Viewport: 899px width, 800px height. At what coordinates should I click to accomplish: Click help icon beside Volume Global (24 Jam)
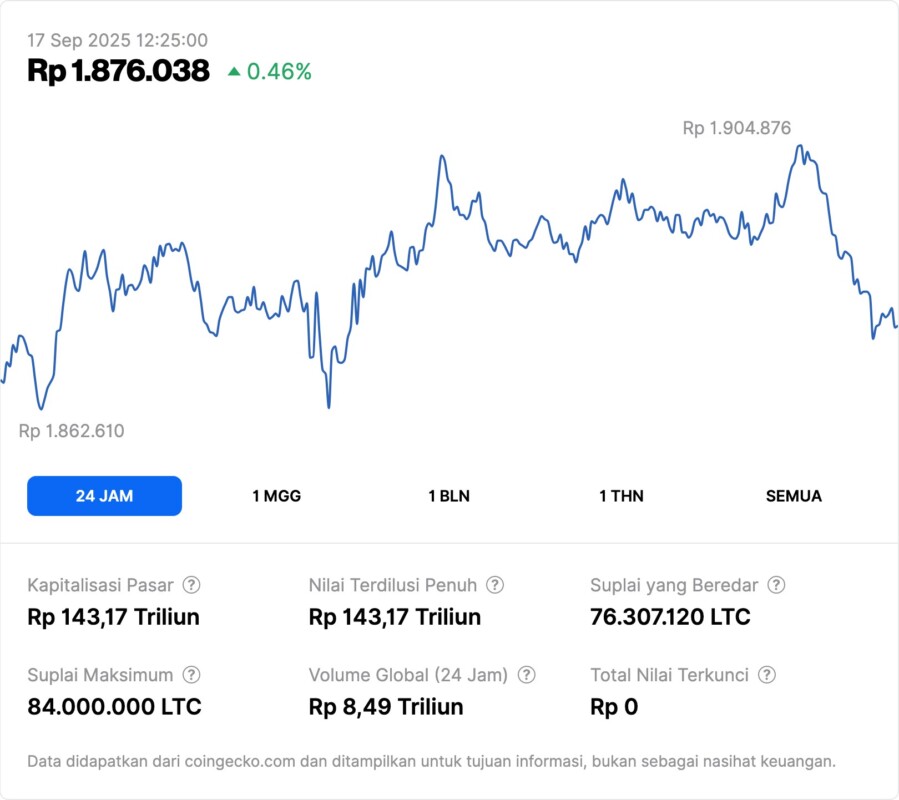527,675
